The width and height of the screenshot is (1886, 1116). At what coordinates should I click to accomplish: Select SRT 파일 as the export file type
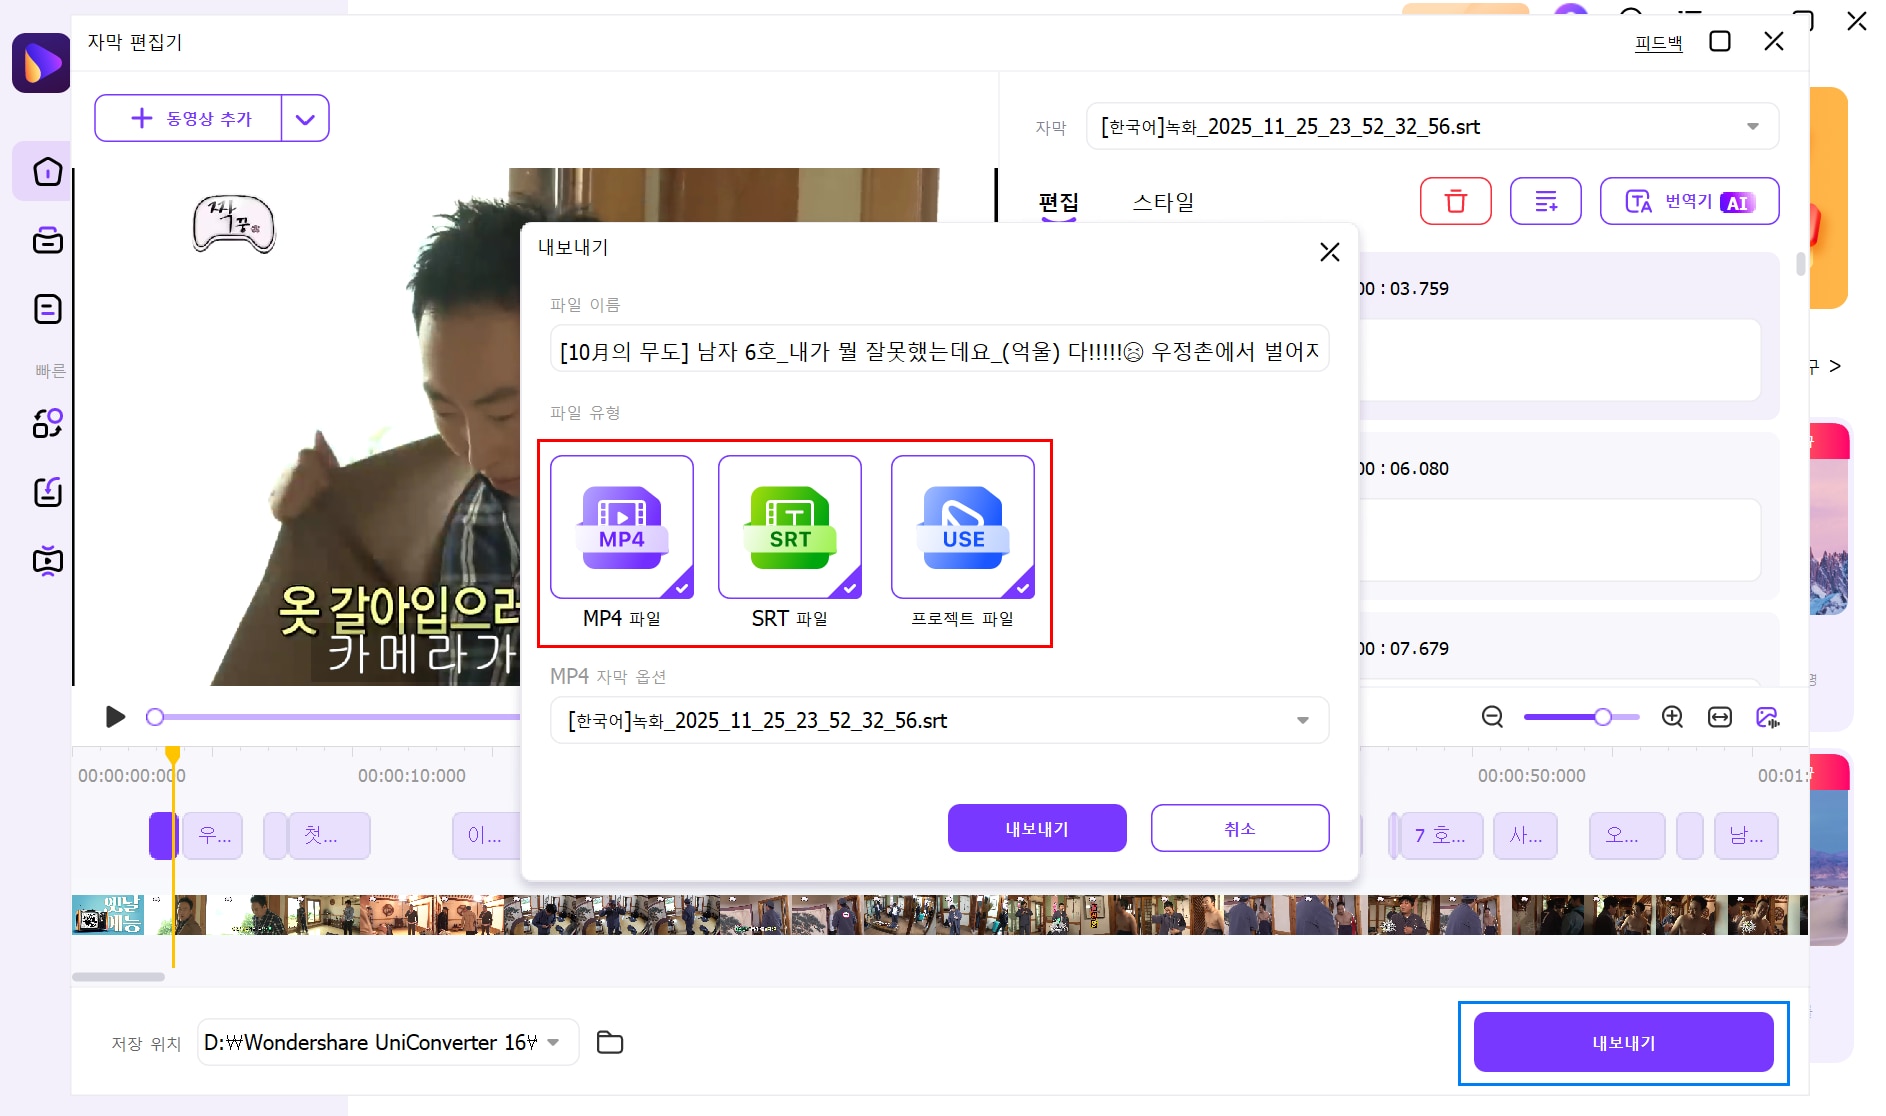(789, 528)
